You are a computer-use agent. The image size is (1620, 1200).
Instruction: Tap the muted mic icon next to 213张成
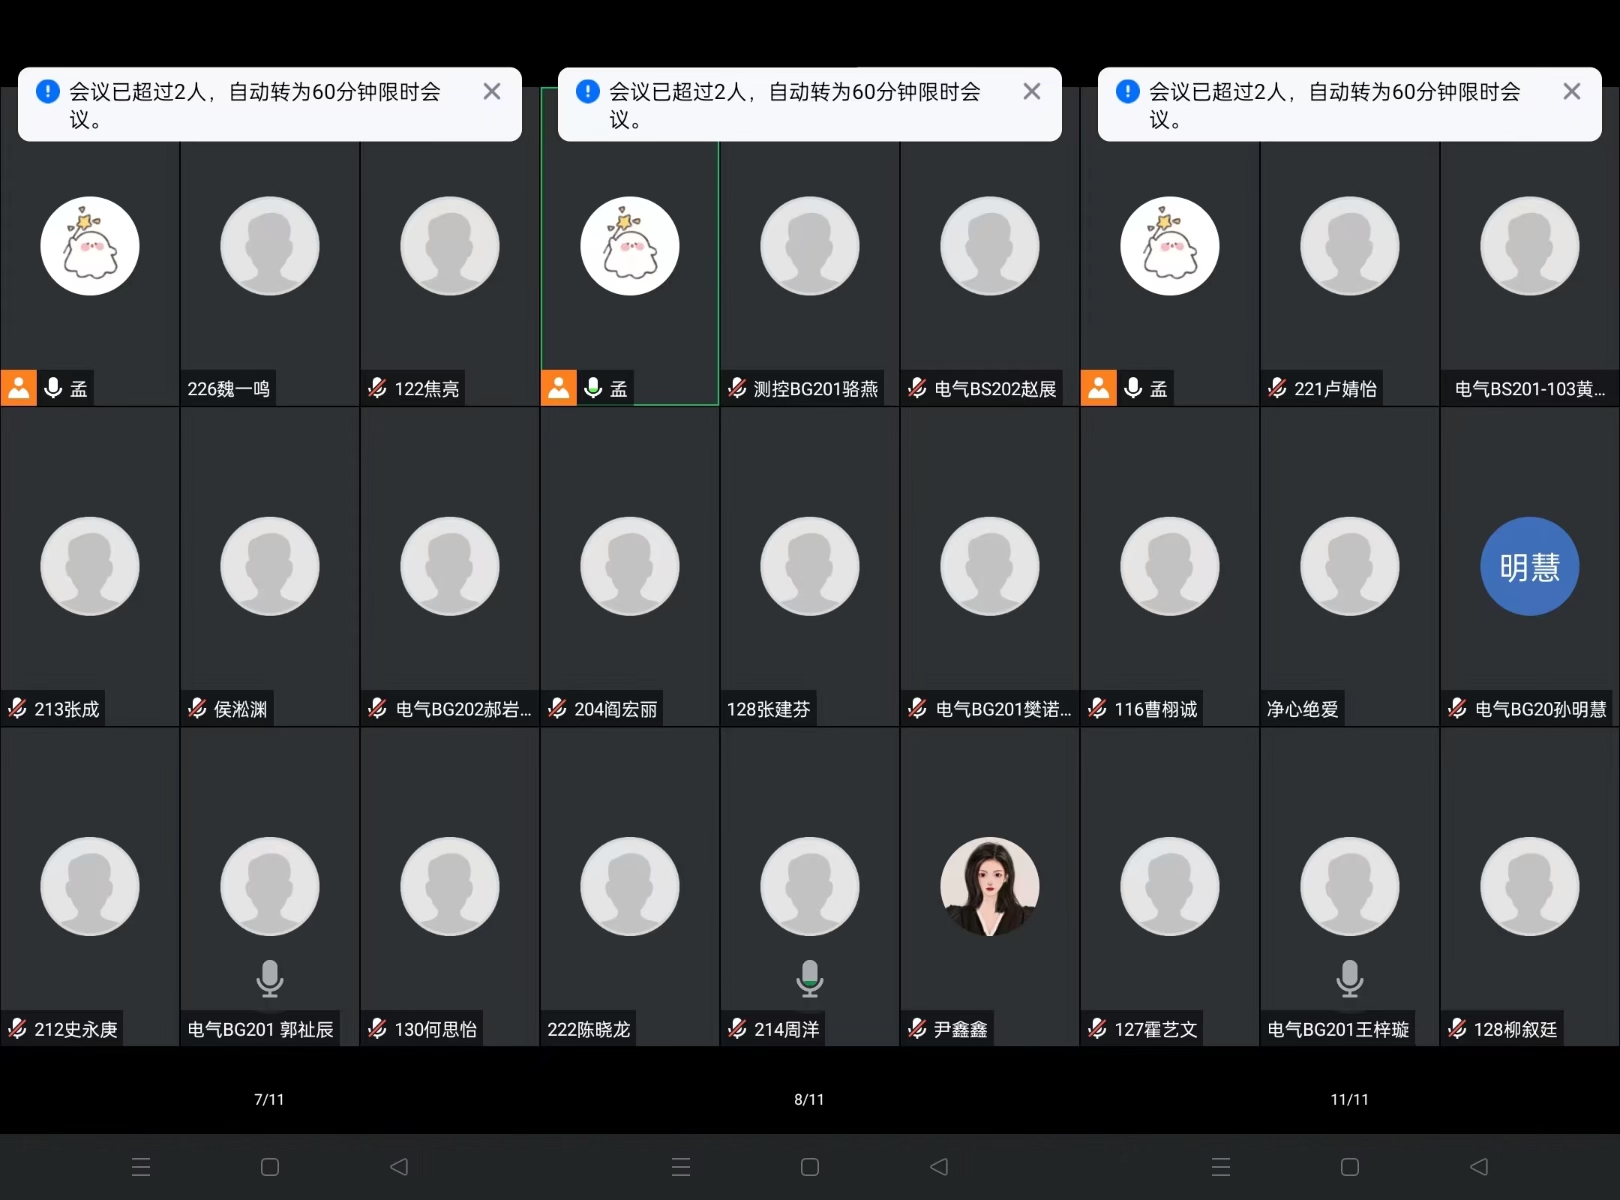tap(17, 708)
